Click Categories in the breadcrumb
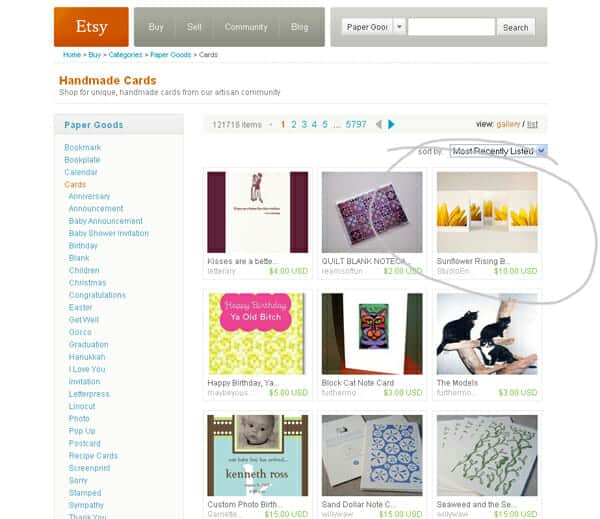Screen dimensions: 600x519 click(x=125, y=55)
